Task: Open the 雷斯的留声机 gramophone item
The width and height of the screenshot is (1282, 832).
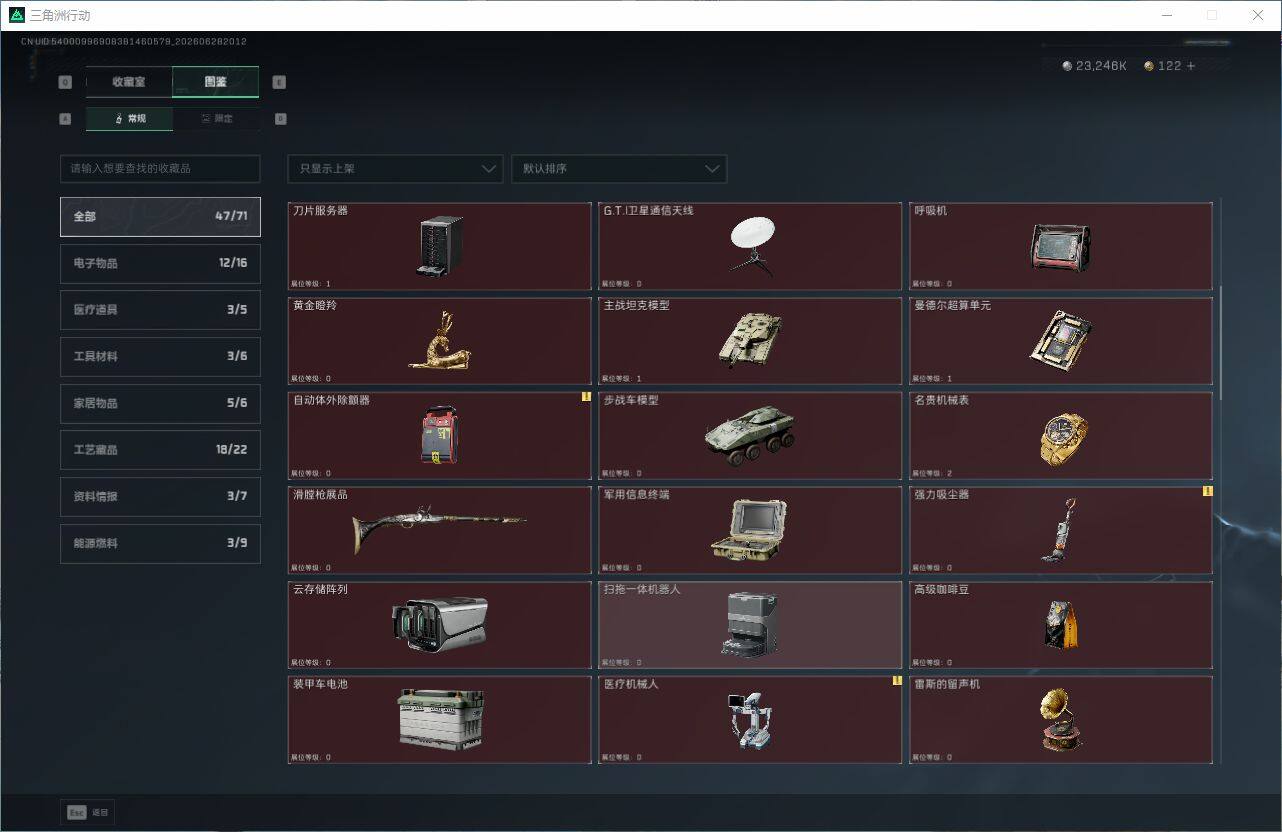Action: [1061, 720]
